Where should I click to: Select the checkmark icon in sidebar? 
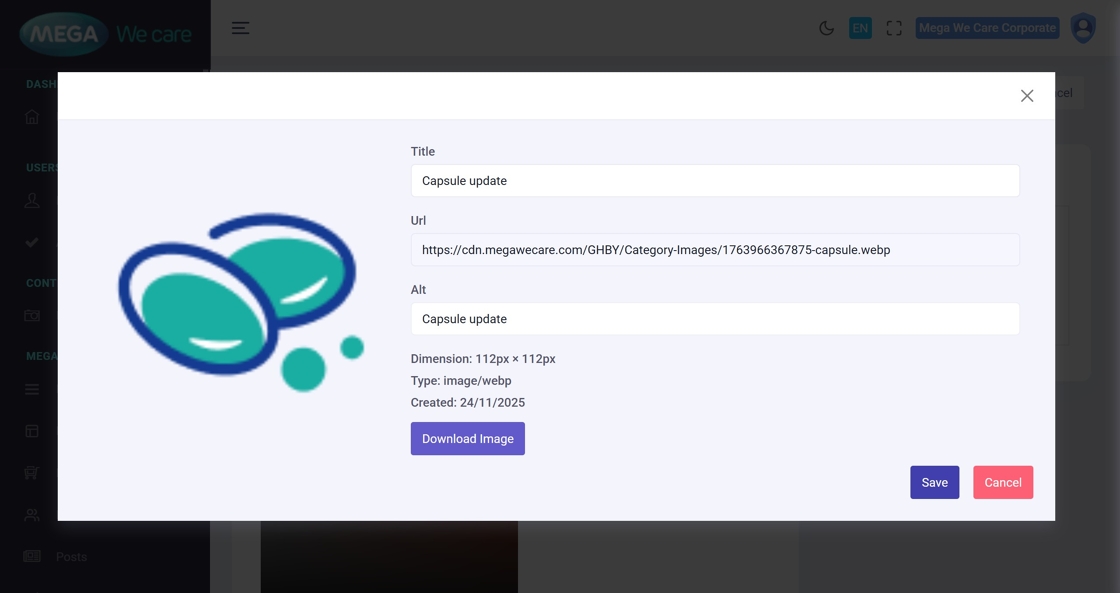32,242
